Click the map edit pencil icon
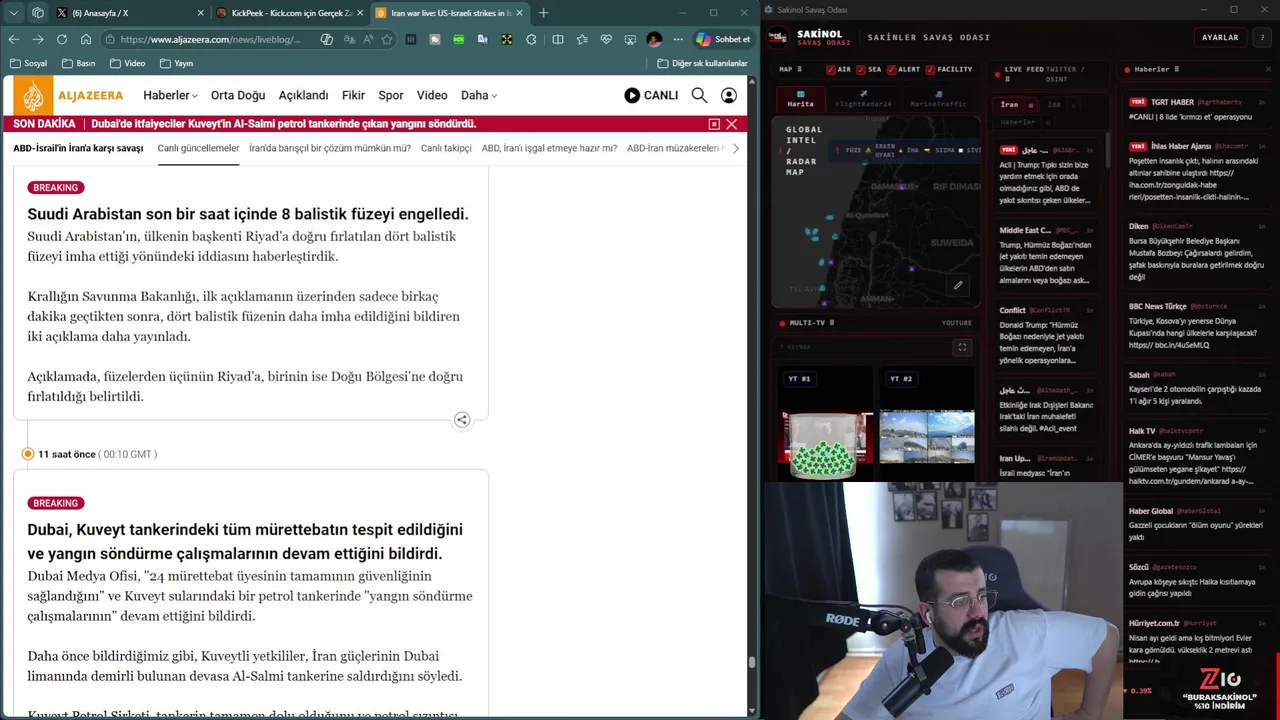 pyautogui.click(x=958, y=285)
